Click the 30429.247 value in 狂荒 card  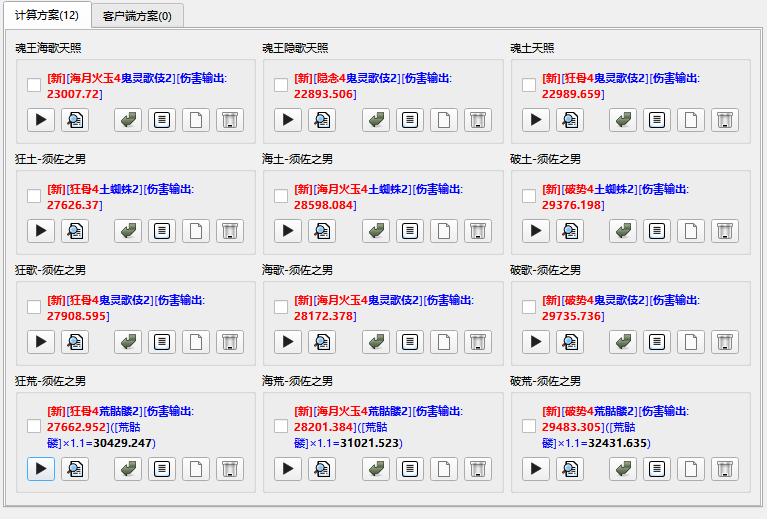[122, 443]
